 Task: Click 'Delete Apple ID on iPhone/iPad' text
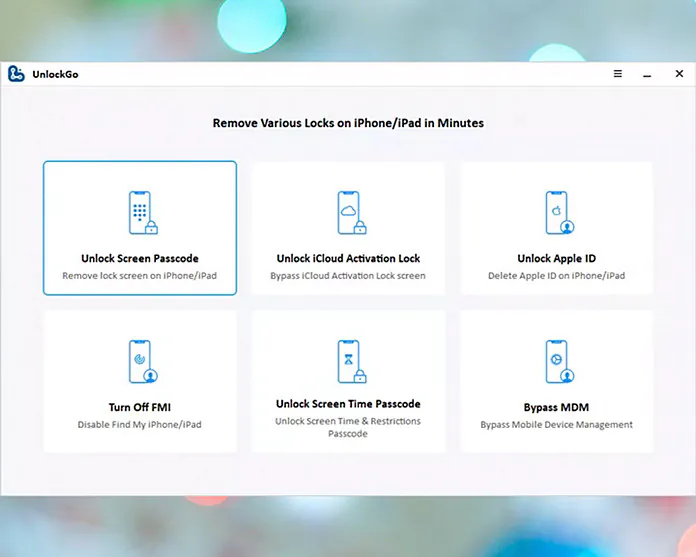coord(557,276)
